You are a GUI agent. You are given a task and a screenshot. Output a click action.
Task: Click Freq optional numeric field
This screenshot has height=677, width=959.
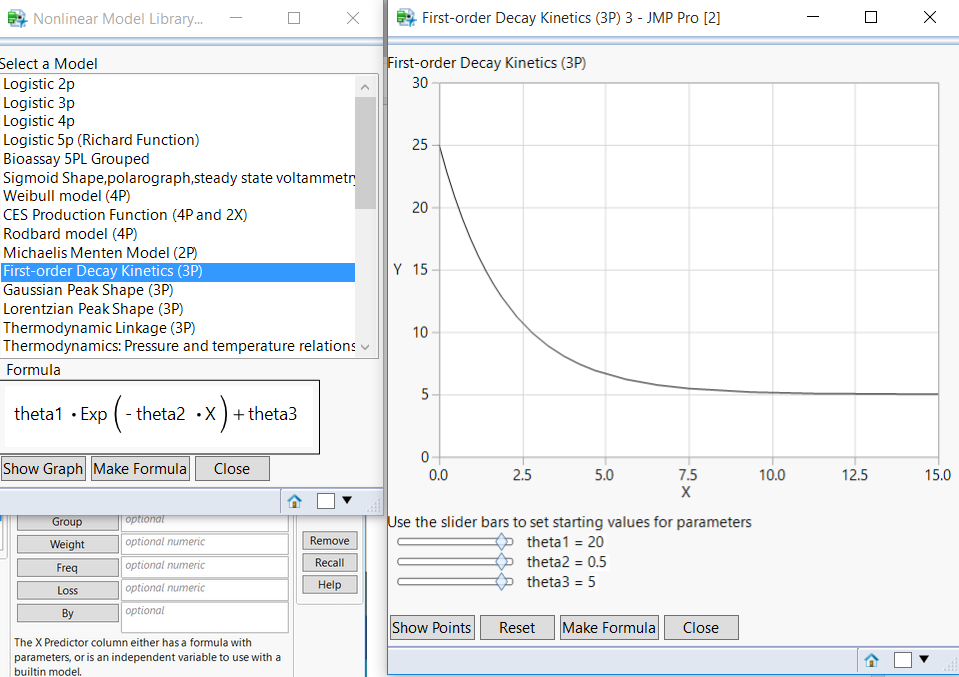[x=205, y=567]
